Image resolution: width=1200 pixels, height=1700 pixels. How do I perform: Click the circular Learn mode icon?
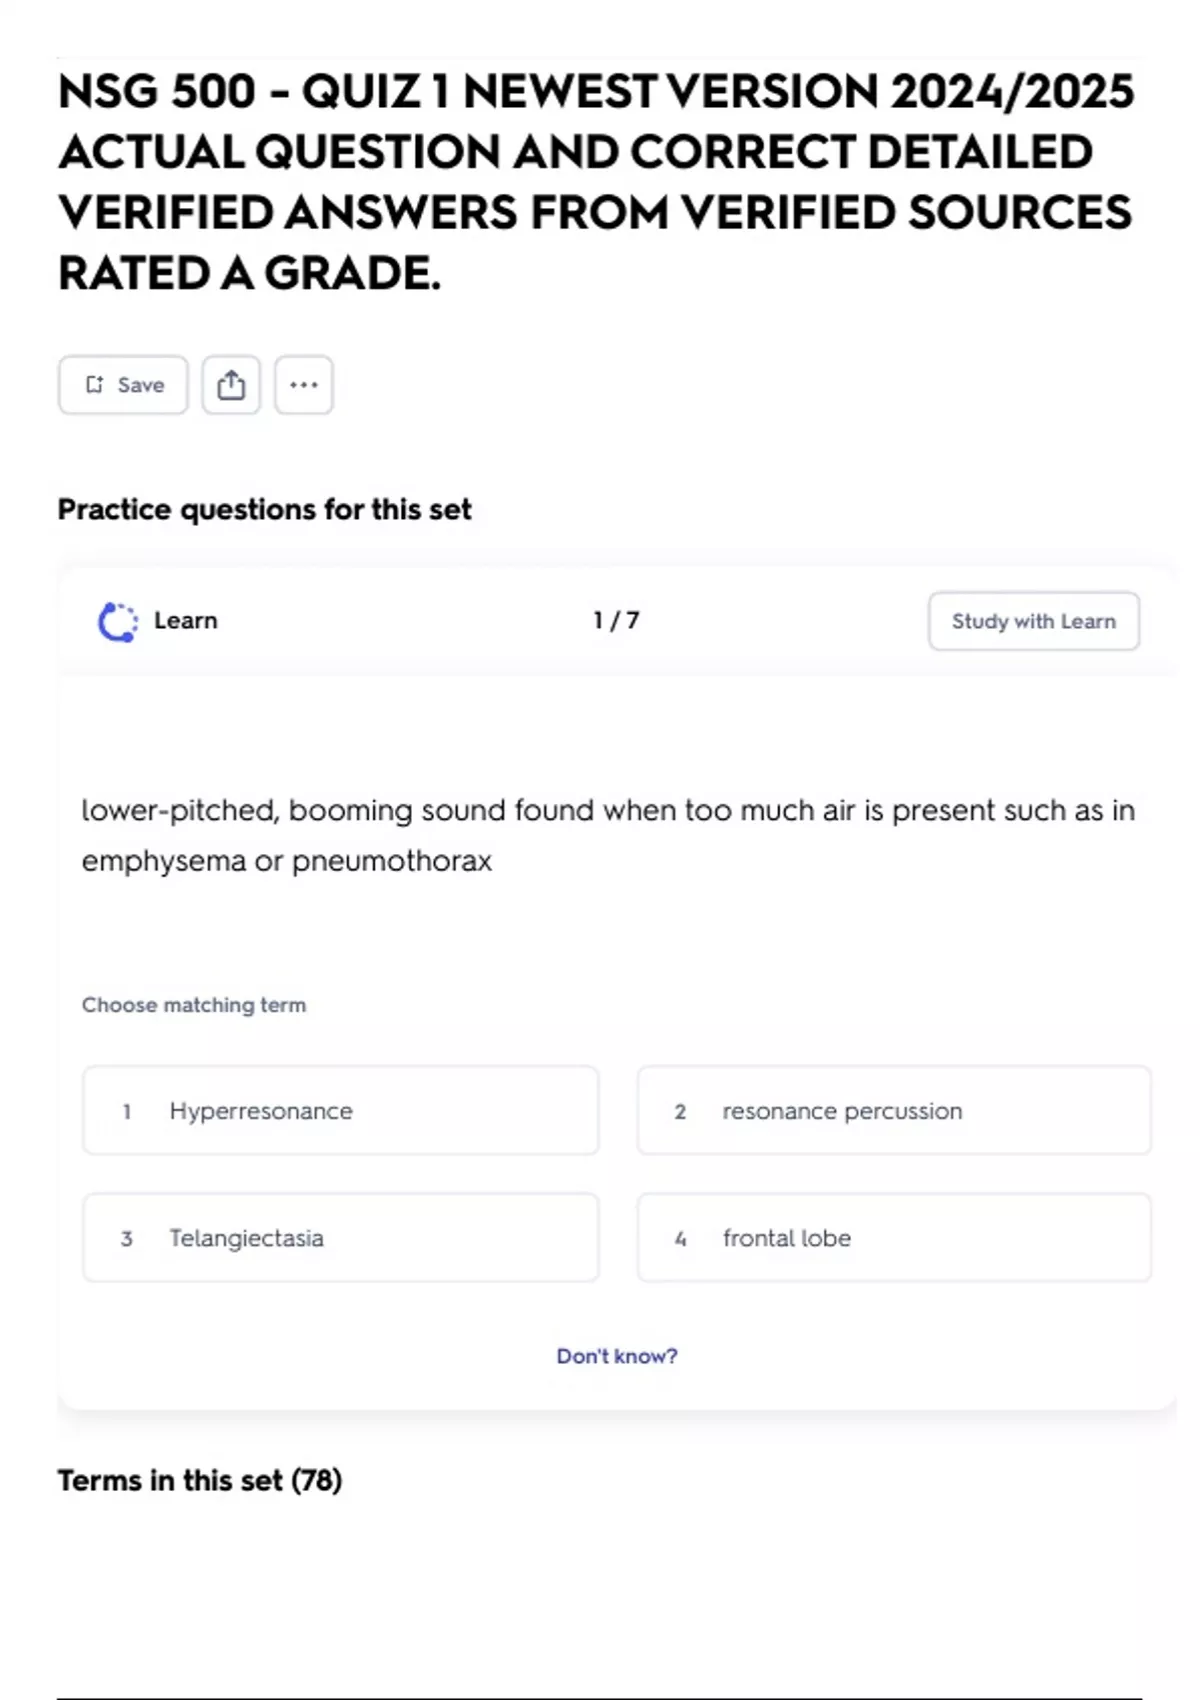point(118,622)
